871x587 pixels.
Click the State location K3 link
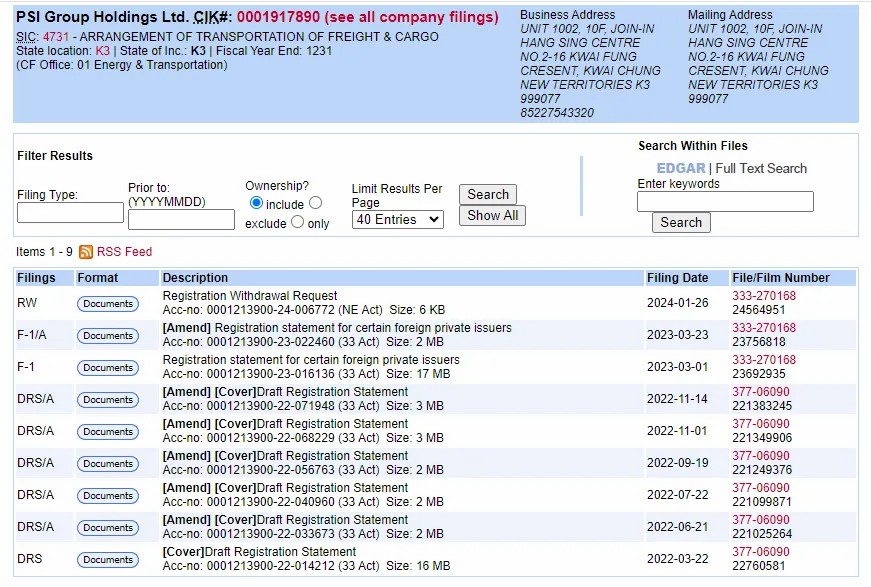pos(103,51)
